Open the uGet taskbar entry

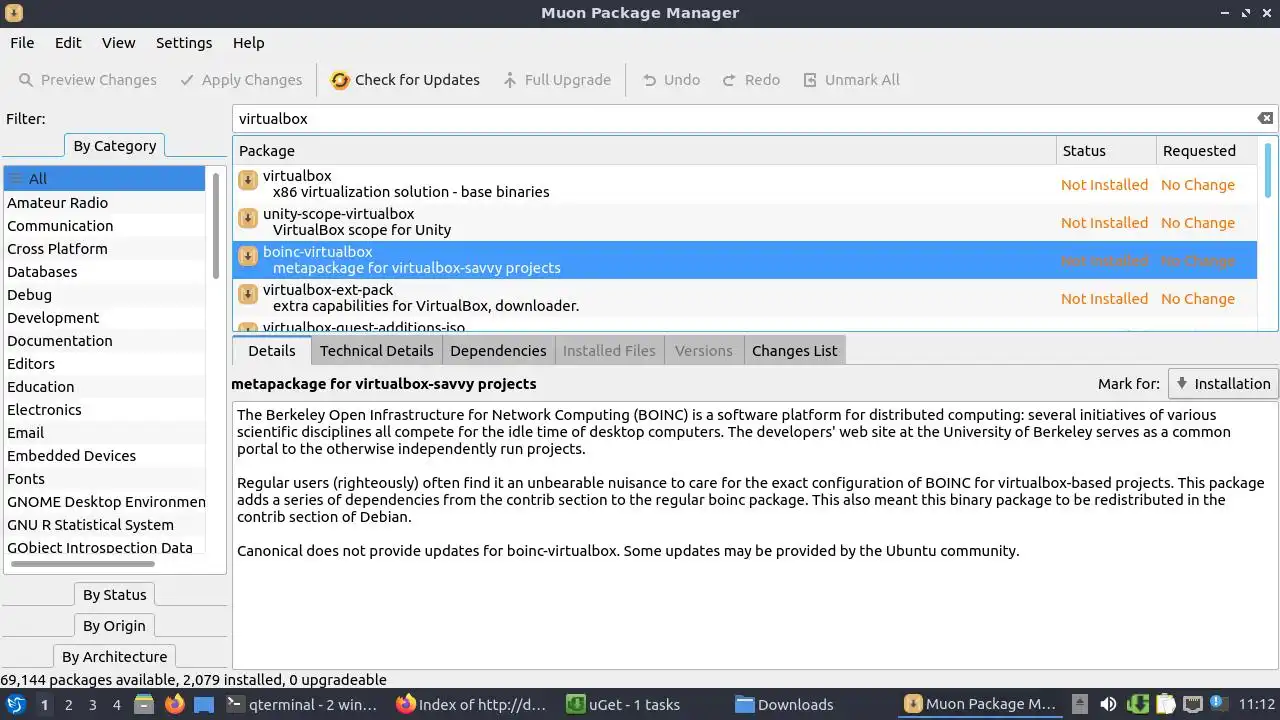click(x=637, y=704)
